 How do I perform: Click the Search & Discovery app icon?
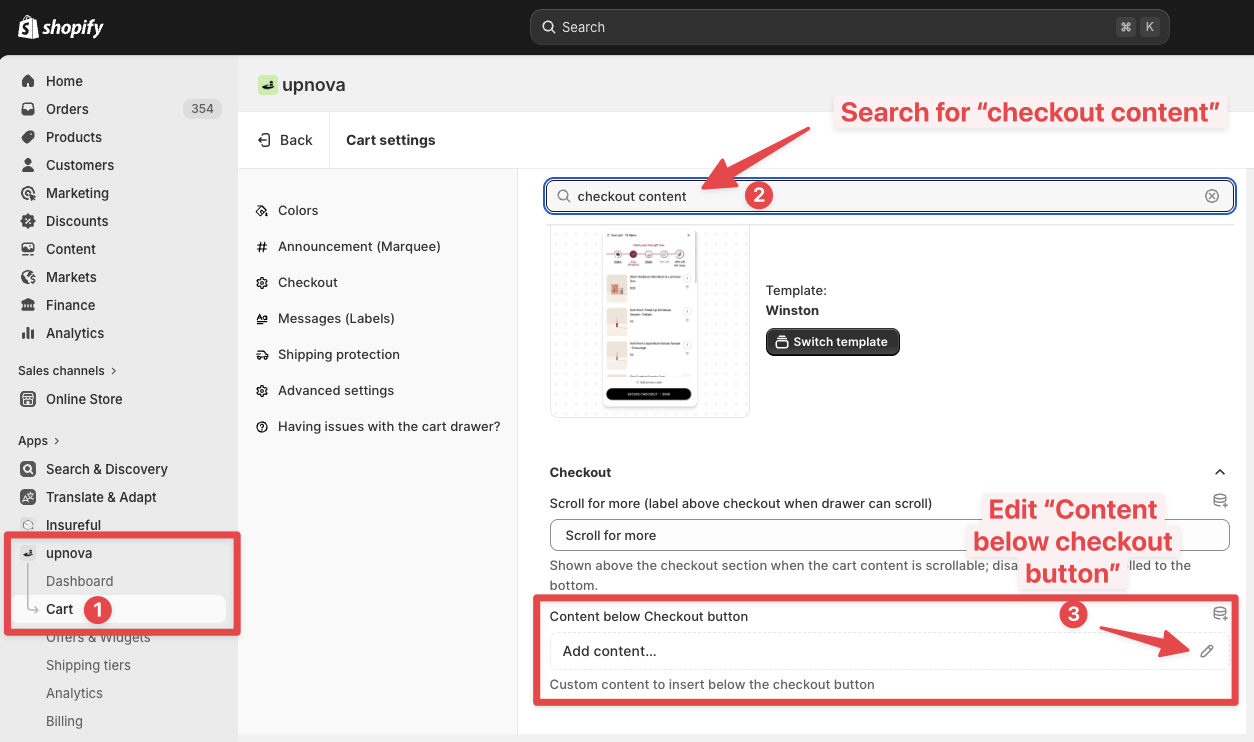click(x=28, y=469)
